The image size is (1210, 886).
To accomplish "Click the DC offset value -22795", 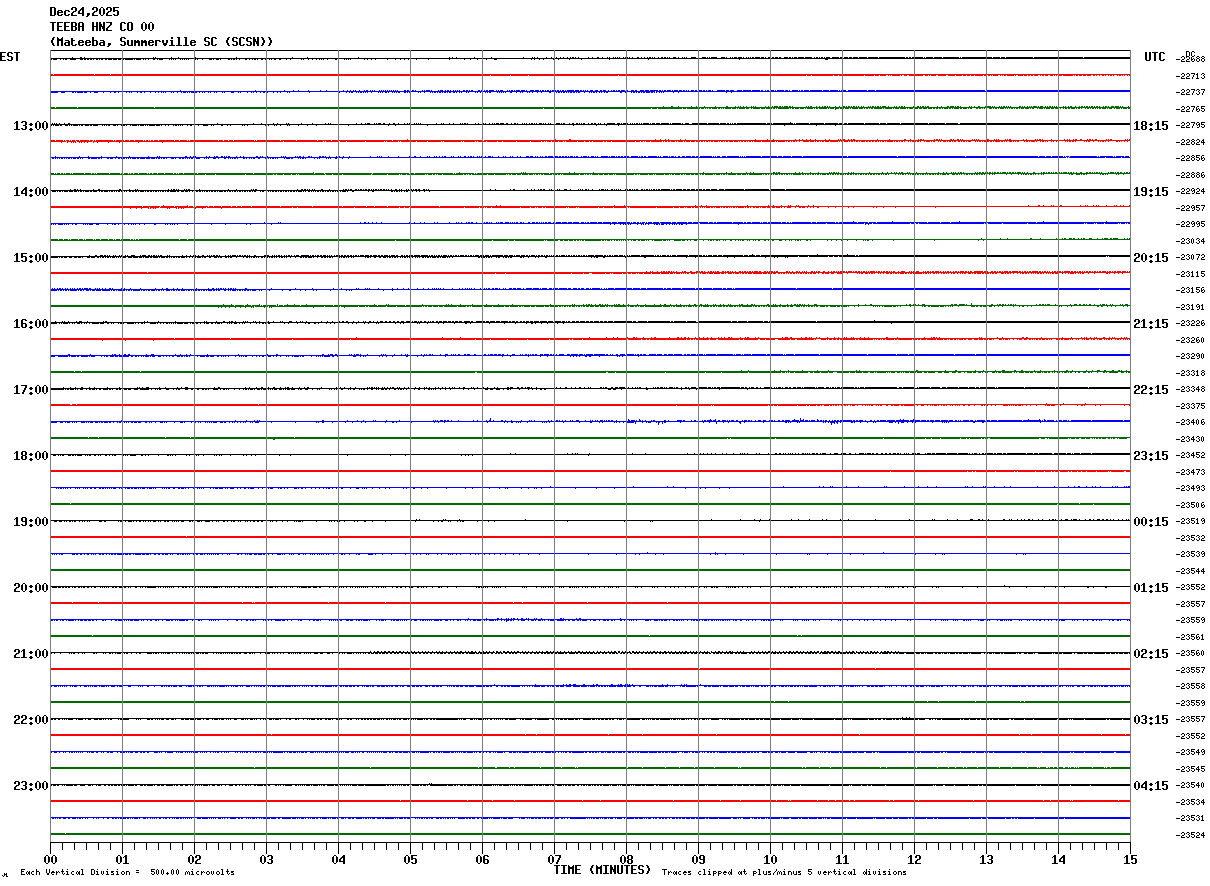I will click(x=1190, y=125).
